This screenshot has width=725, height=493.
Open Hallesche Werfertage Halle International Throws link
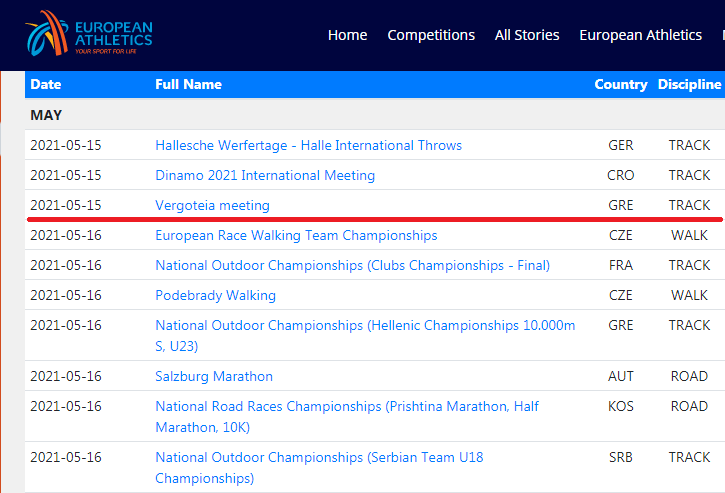point(308,145)
